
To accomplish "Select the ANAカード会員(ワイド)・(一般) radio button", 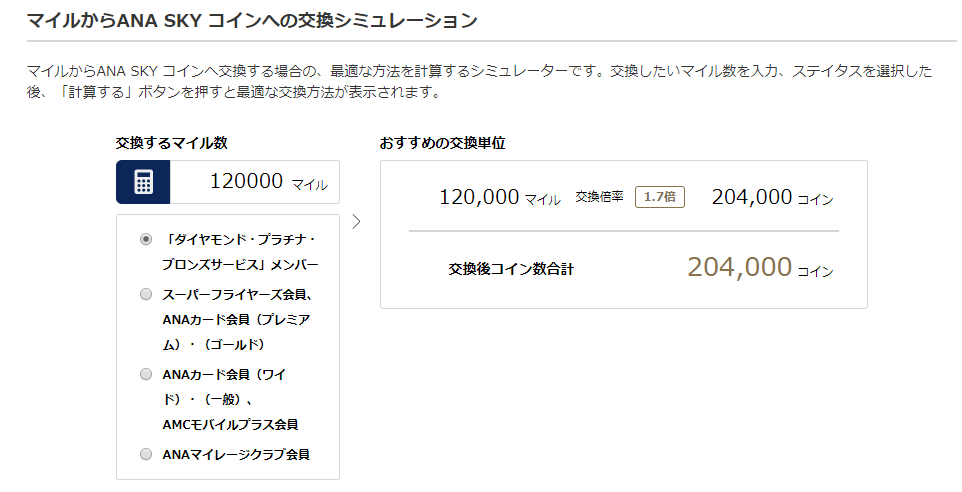I will coord(146,374).
